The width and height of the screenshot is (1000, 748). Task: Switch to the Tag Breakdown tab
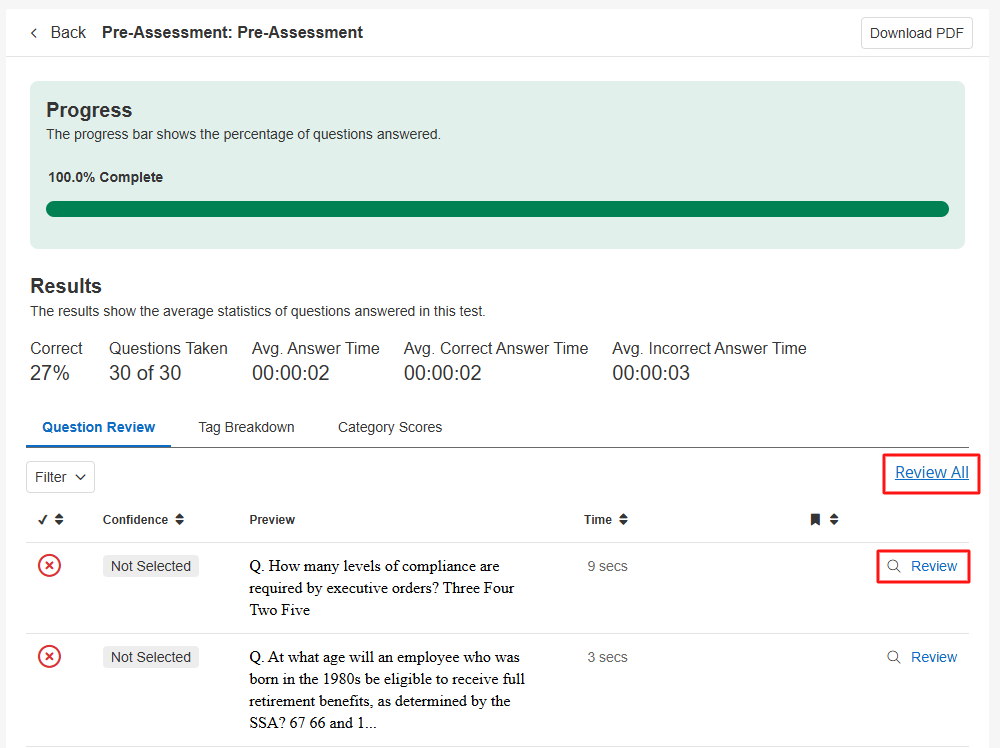[246, 427]
